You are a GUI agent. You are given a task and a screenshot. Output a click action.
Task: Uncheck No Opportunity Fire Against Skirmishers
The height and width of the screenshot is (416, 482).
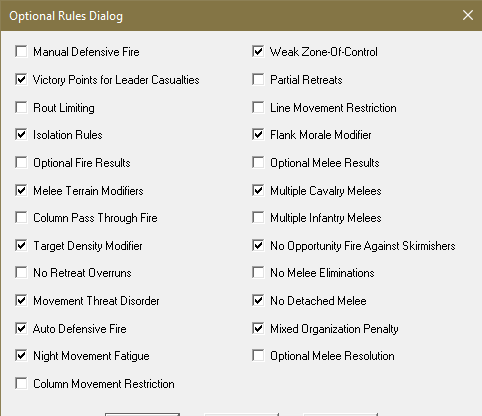(258, 246)
